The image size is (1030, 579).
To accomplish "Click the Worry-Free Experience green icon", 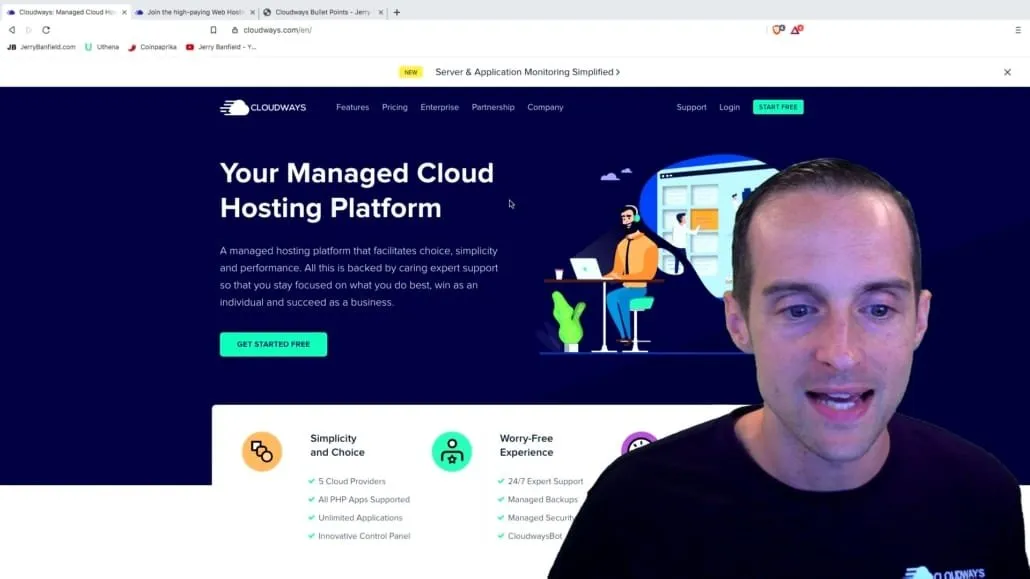I will pos(452,452).
